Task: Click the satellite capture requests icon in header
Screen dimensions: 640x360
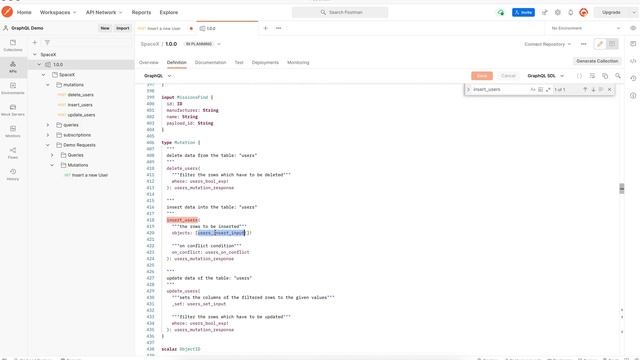Action: (544, 12)
